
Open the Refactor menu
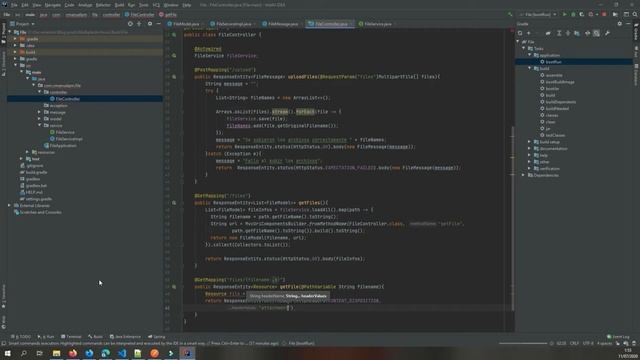pyautogui.click(x=103, y=5)
